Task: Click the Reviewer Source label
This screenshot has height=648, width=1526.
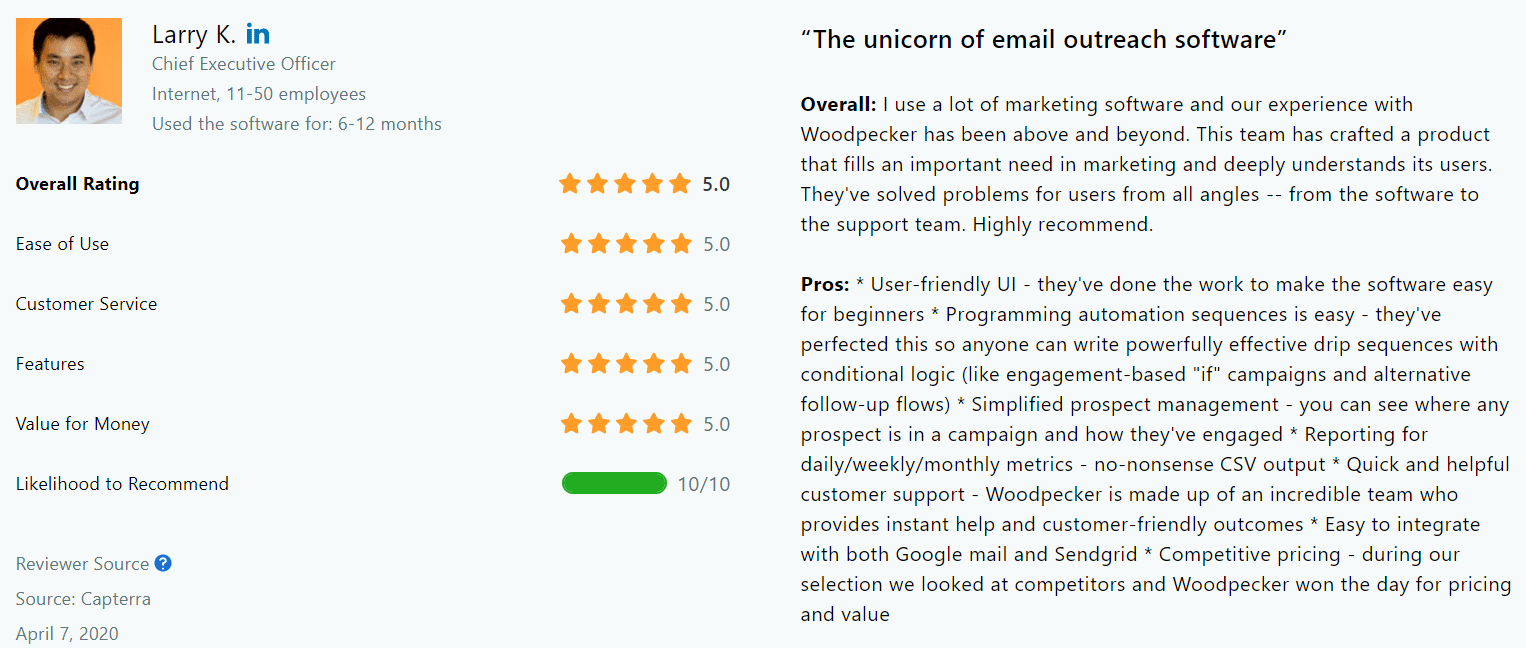Action: 82,564
